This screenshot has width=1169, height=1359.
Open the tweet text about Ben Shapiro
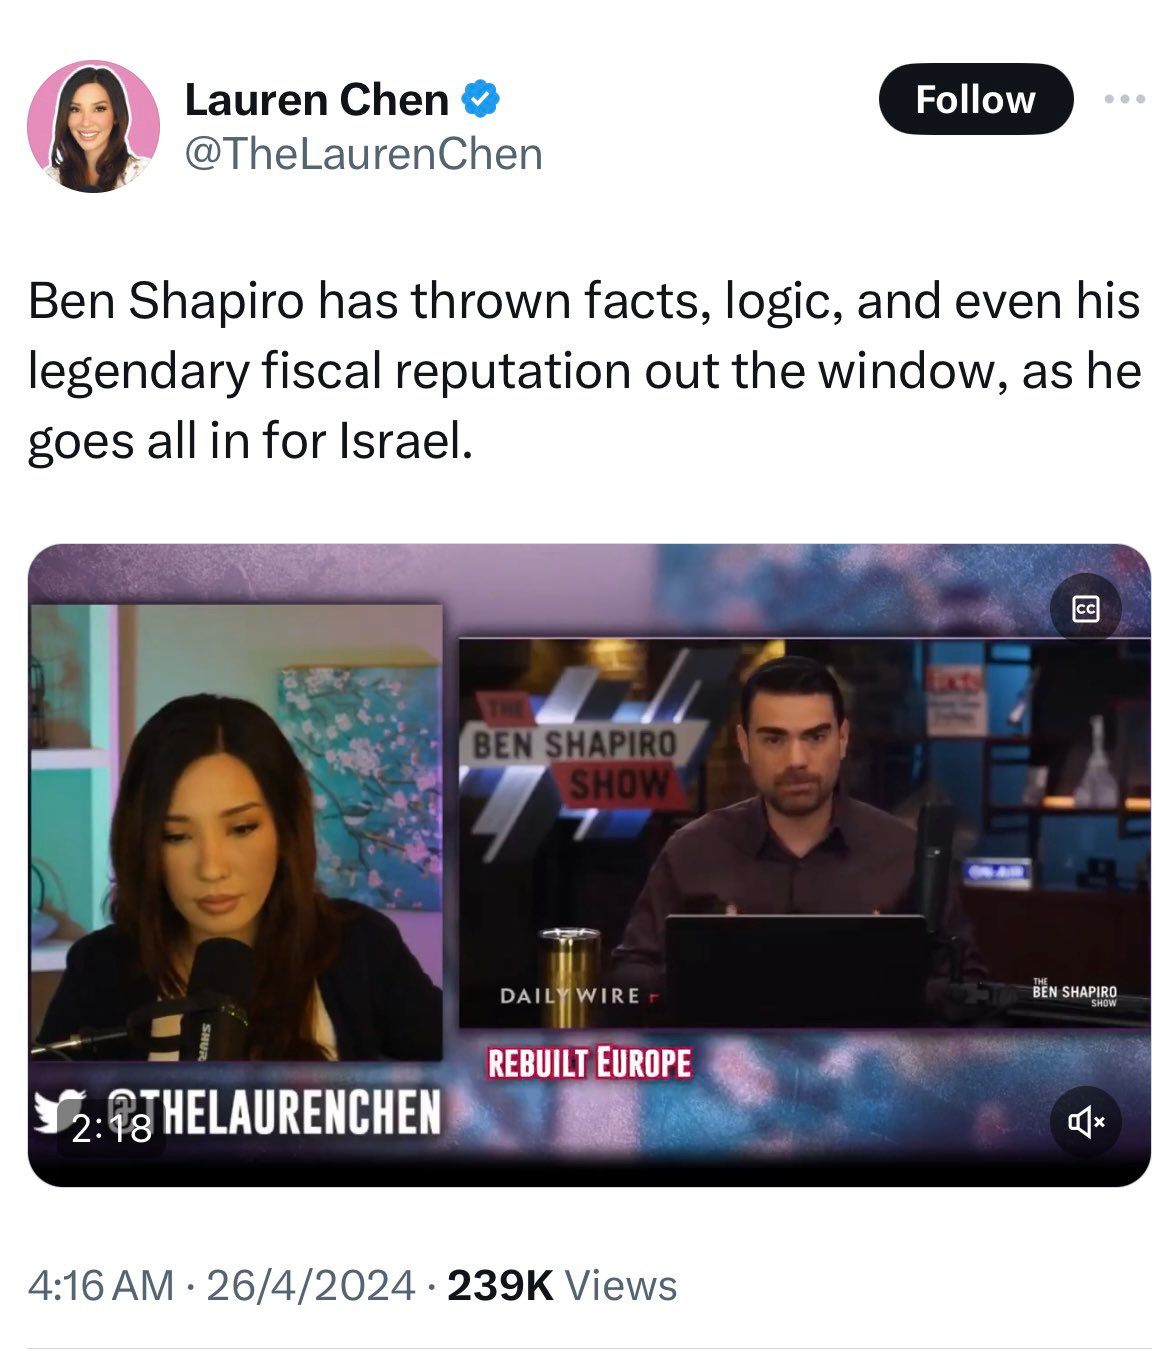[584, 371]
